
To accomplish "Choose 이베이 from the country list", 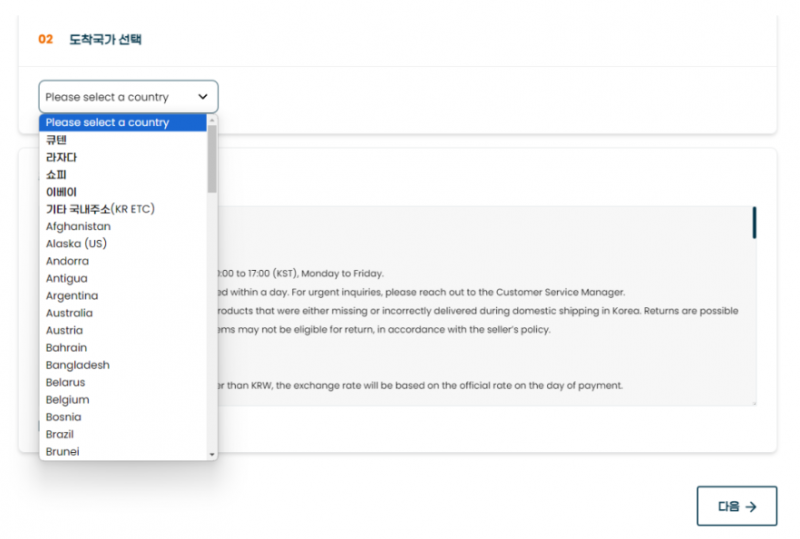I will (123, 192).
